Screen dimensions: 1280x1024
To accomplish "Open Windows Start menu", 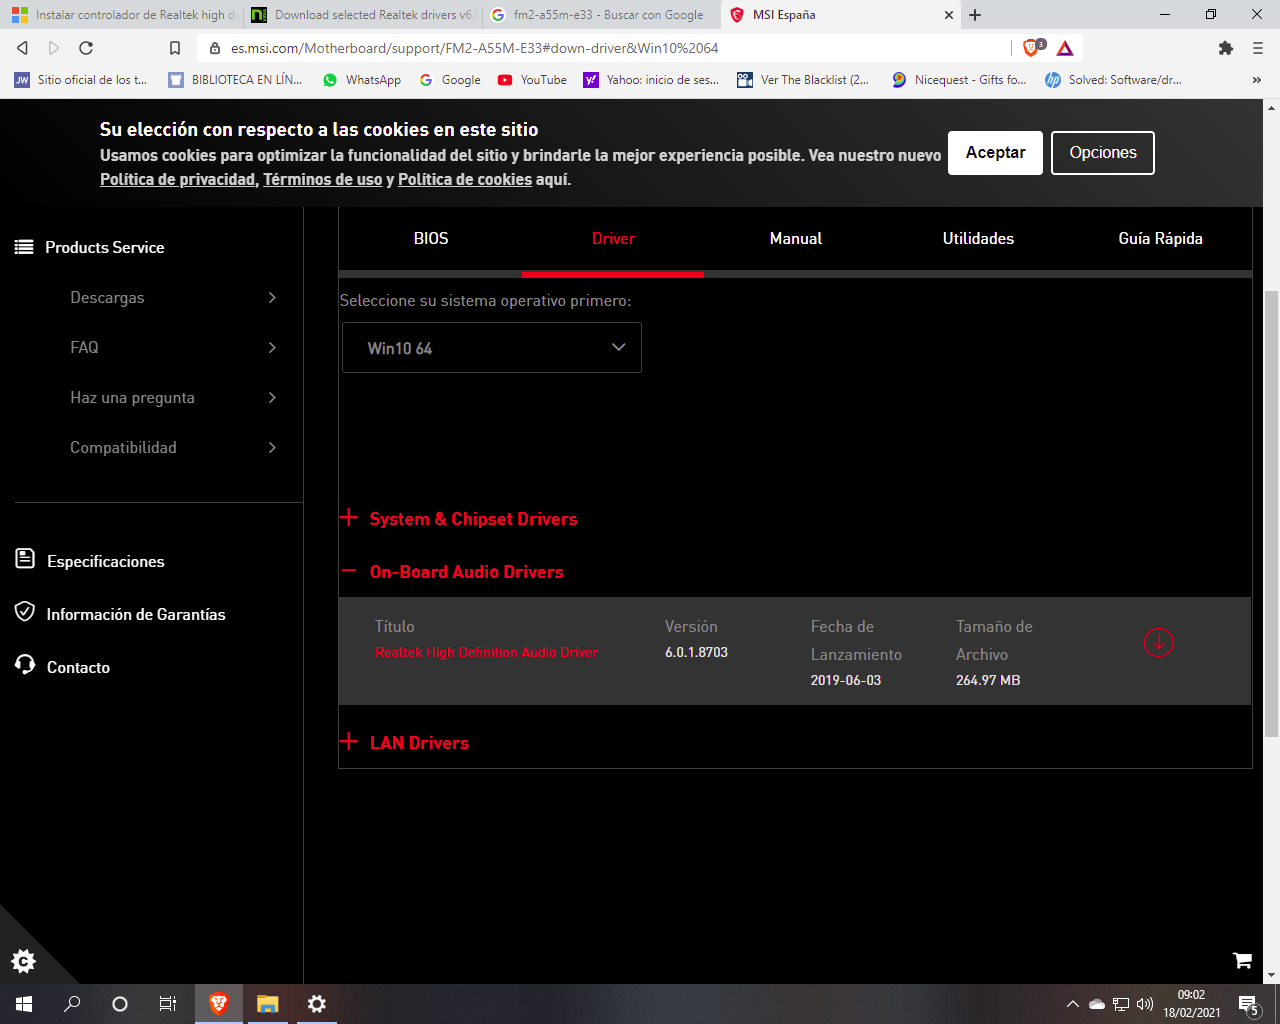I will coord(24,1004).
